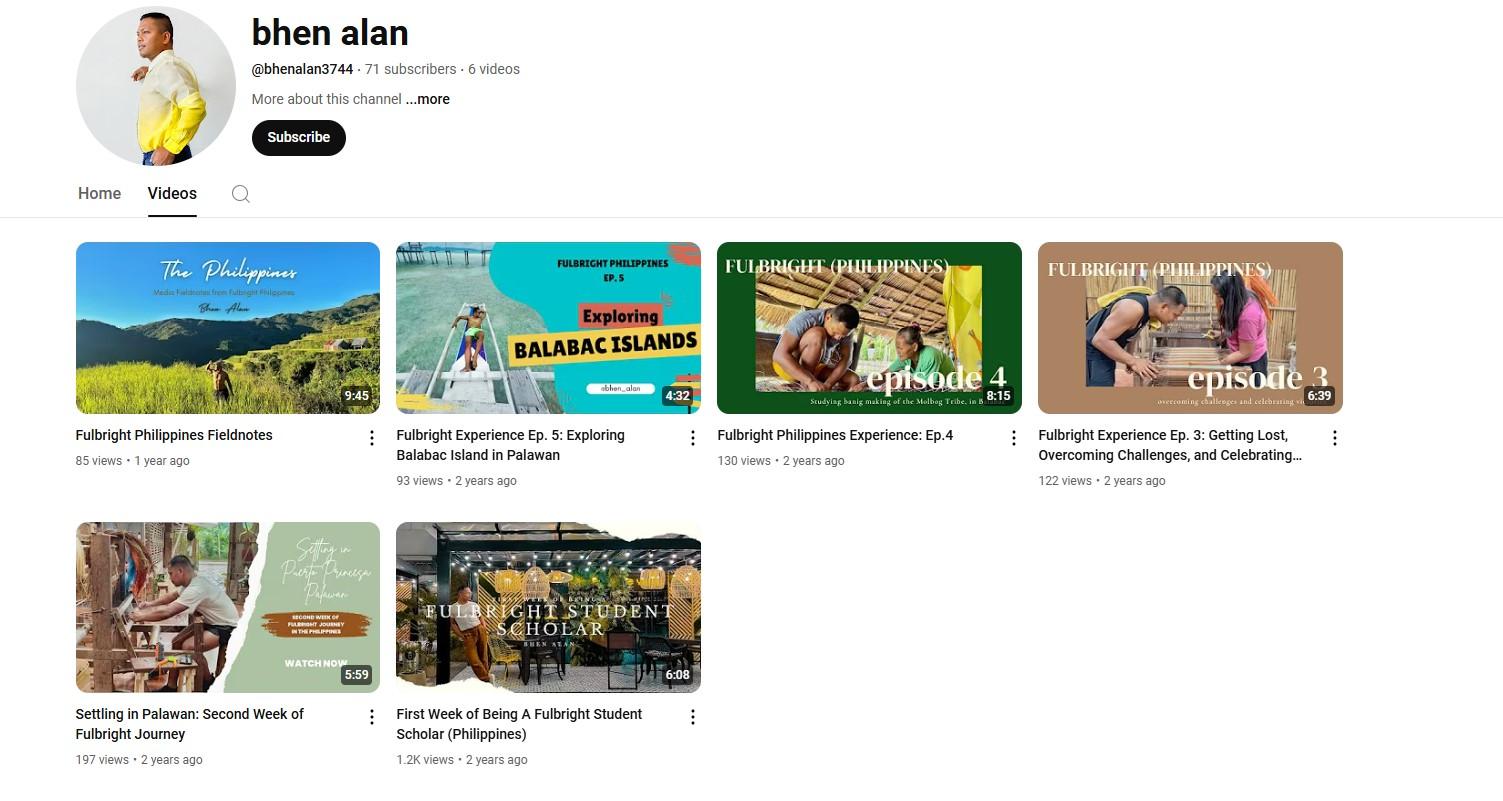This screenshot has height=801, width=1503.
Task: Click the 6 videos count text
Action: coord(494,69)
